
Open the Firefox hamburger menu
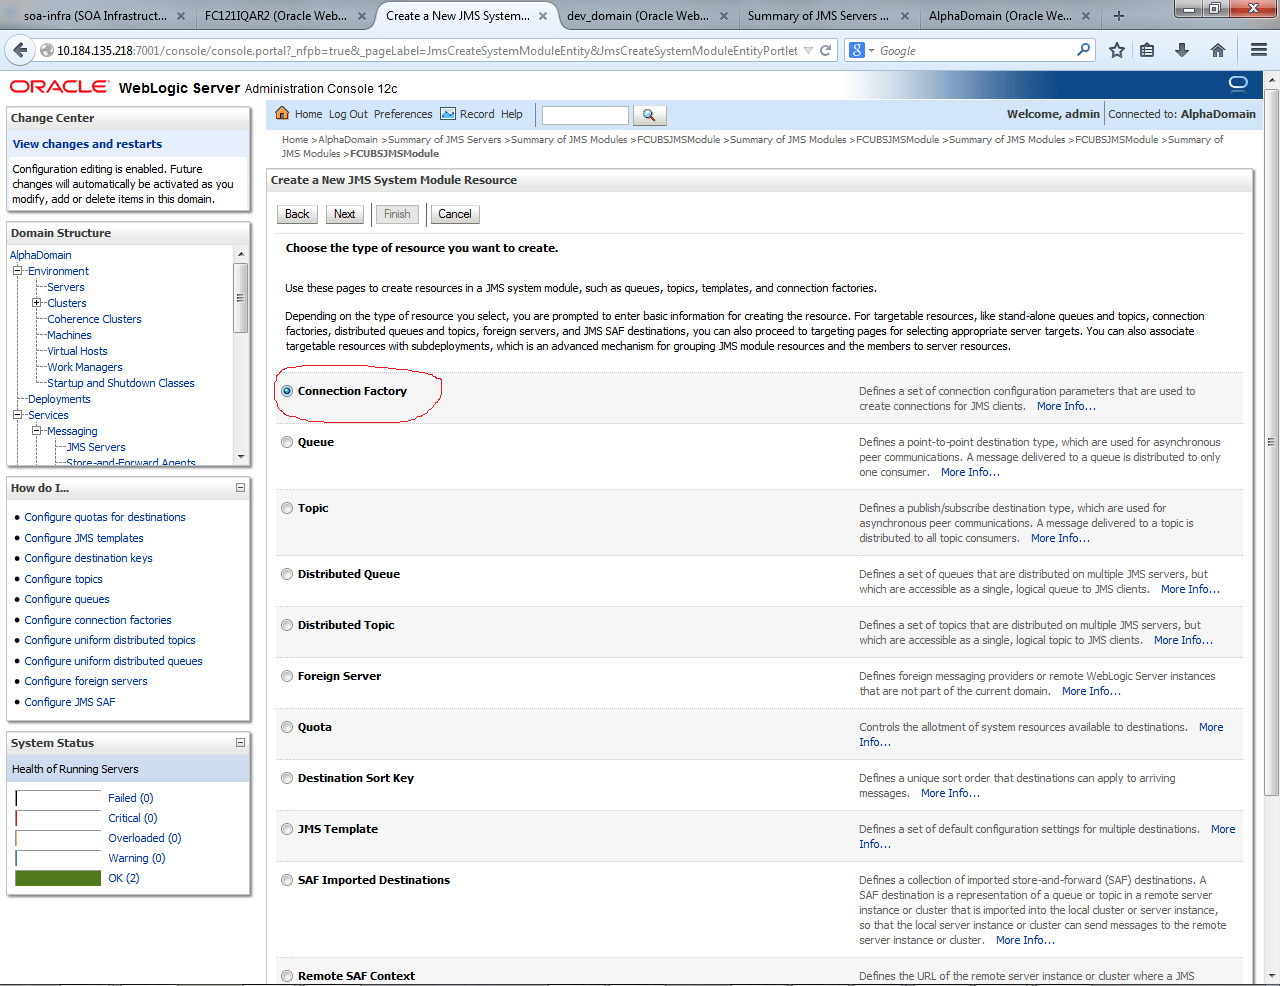click(x=1259, y=50)
